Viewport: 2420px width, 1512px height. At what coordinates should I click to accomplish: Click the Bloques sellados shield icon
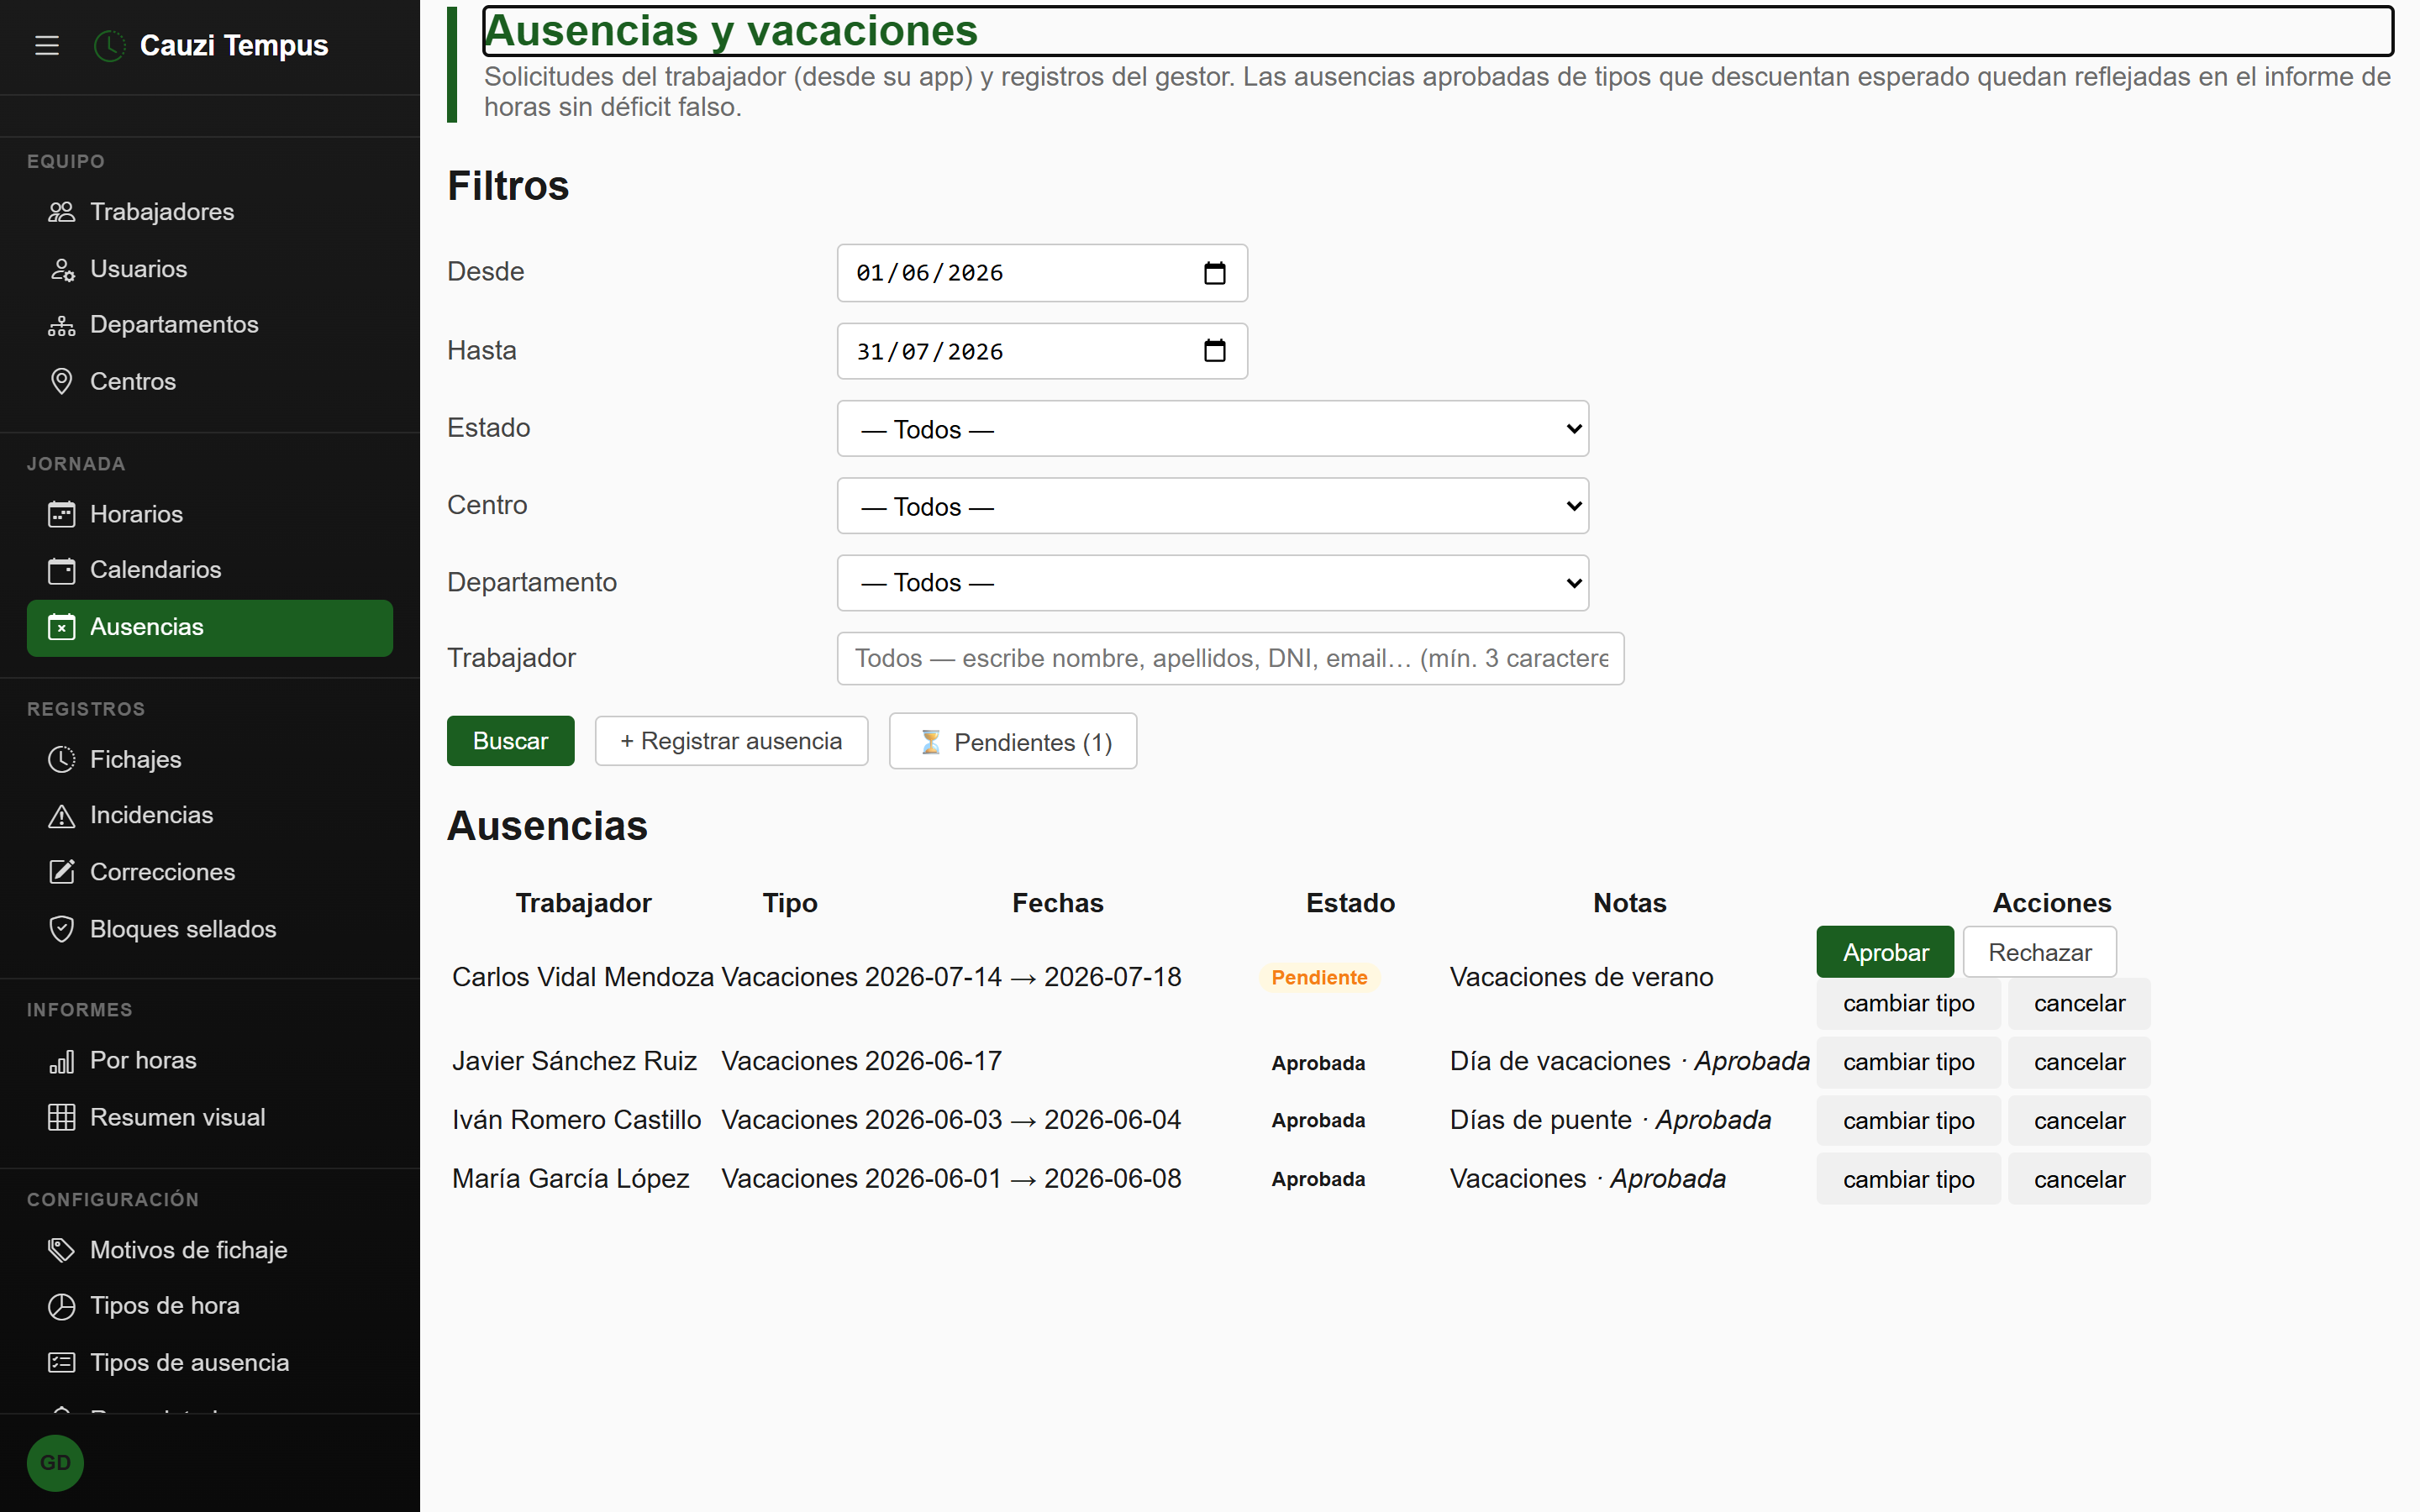[x=62, y=929]
